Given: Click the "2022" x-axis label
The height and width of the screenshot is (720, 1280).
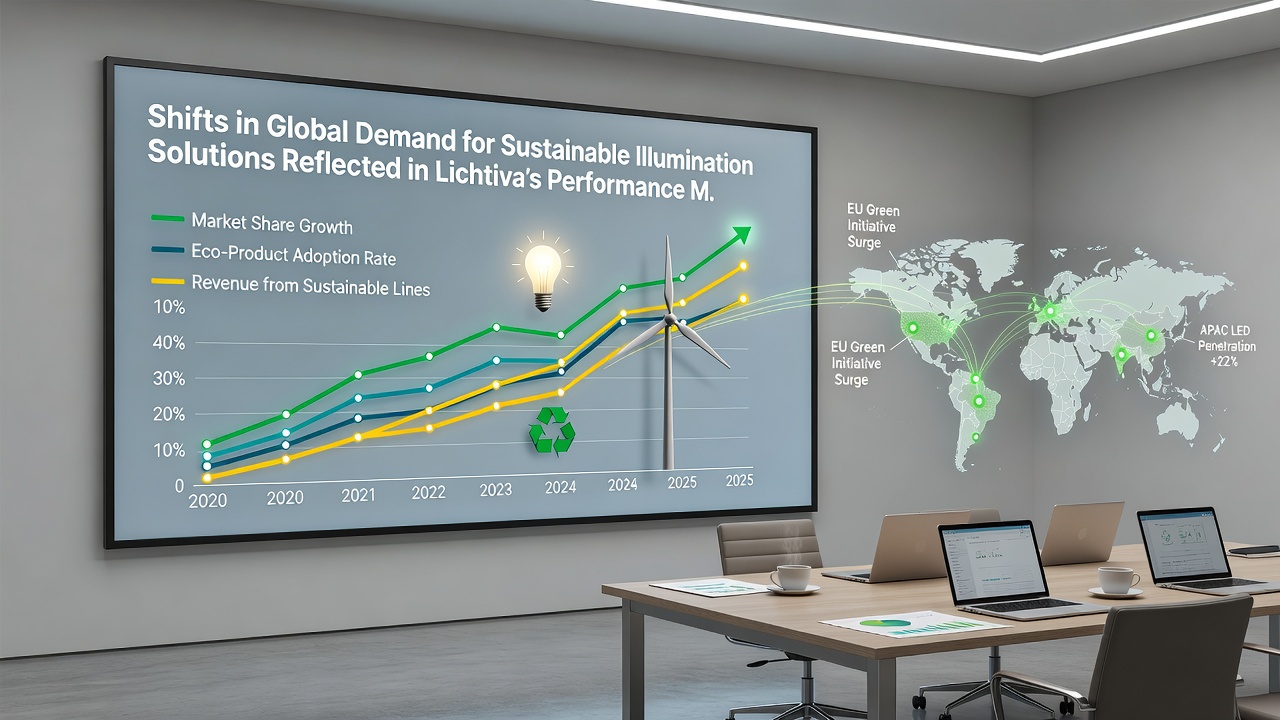Looking at the screenshot, I should (428, 492).
